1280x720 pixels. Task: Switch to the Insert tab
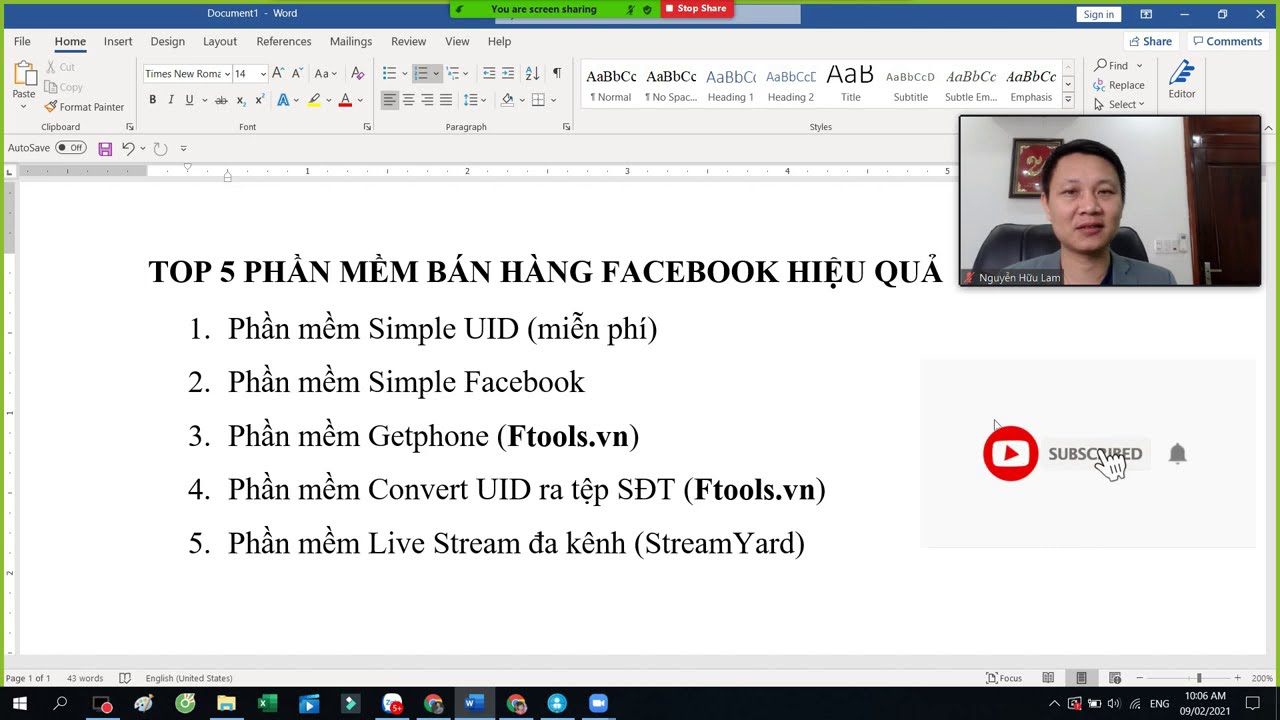click(118, 41)
